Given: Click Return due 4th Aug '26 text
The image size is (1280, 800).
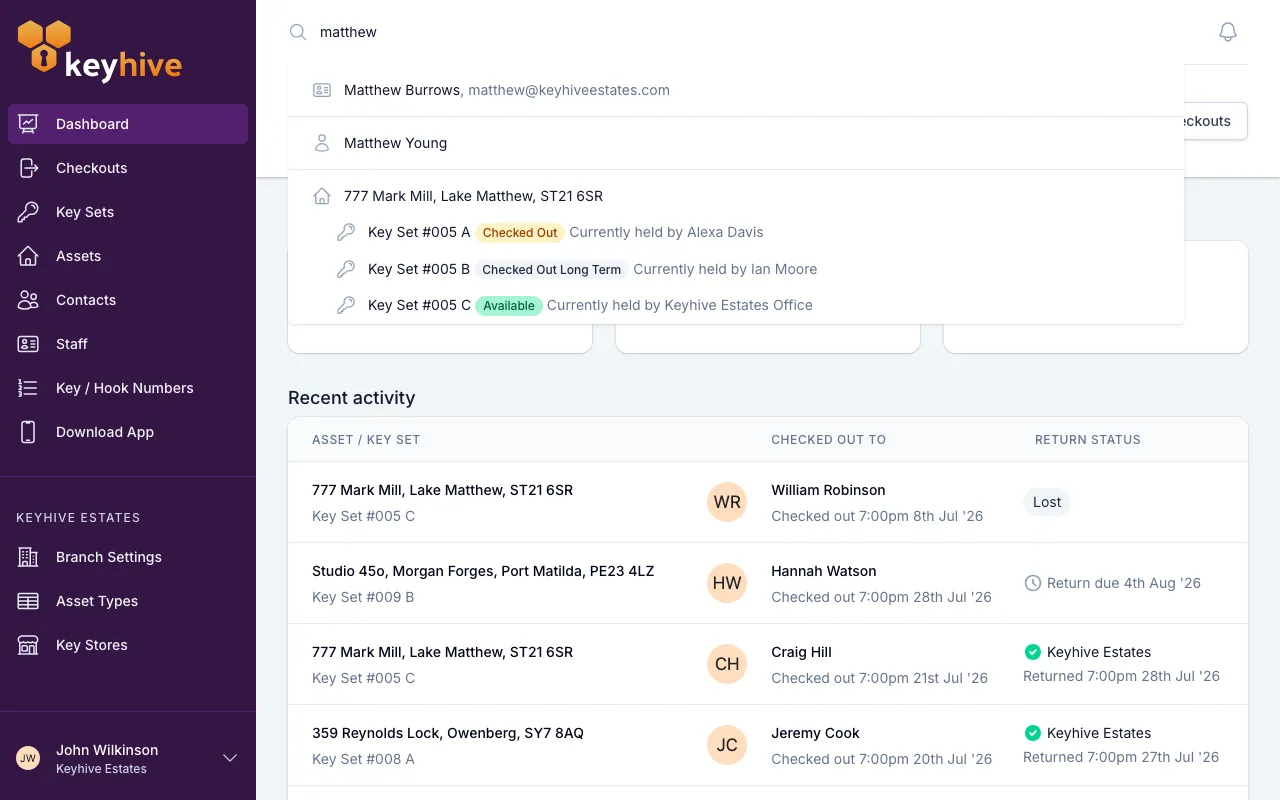Looking at the screenshot, I should tap(1124, 583).
